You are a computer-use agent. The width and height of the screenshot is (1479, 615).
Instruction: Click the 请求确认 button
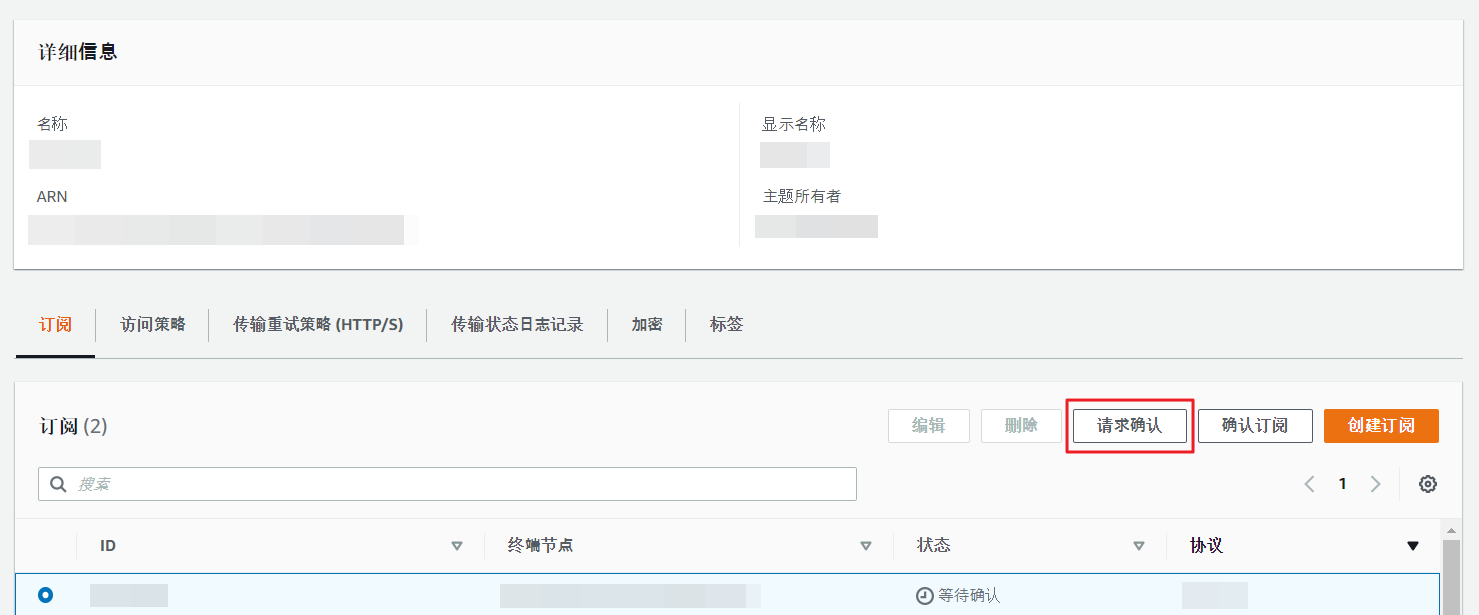point(1129,426)
